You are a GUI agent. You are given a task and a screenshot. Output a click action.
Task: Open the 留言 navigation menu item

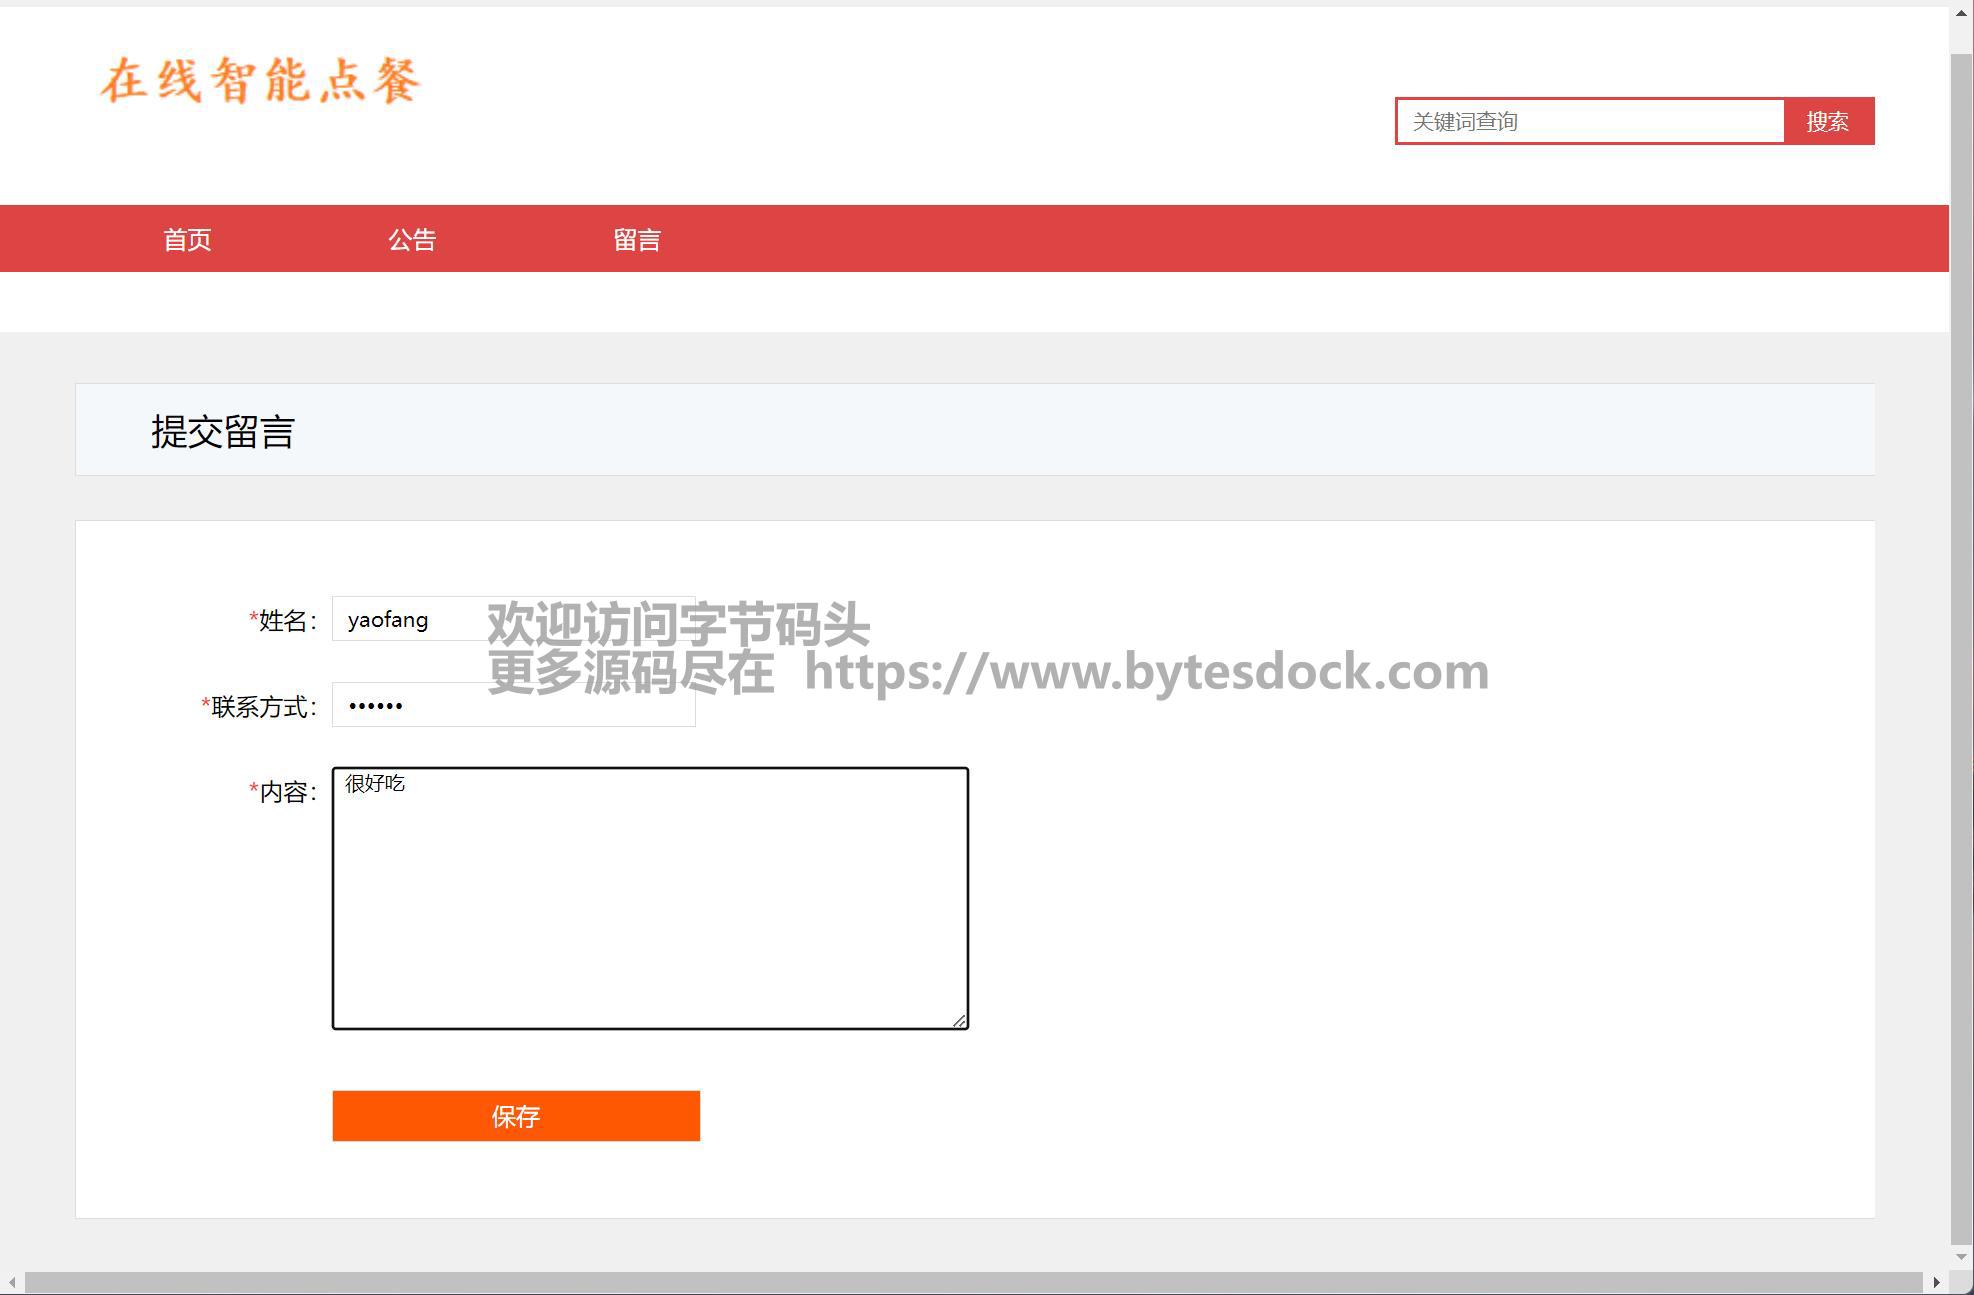tap(637, 240)
